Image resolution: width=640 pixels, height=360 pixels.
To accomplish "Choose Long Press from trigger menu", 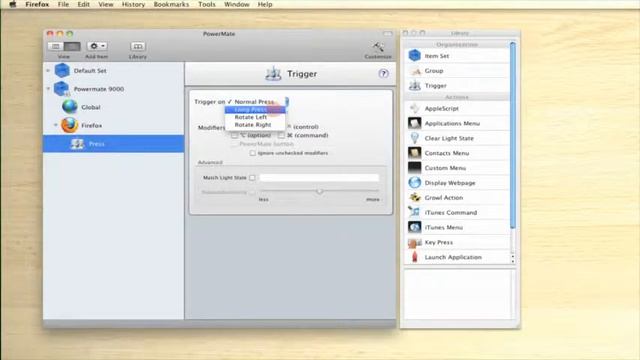I will [255, 109].
